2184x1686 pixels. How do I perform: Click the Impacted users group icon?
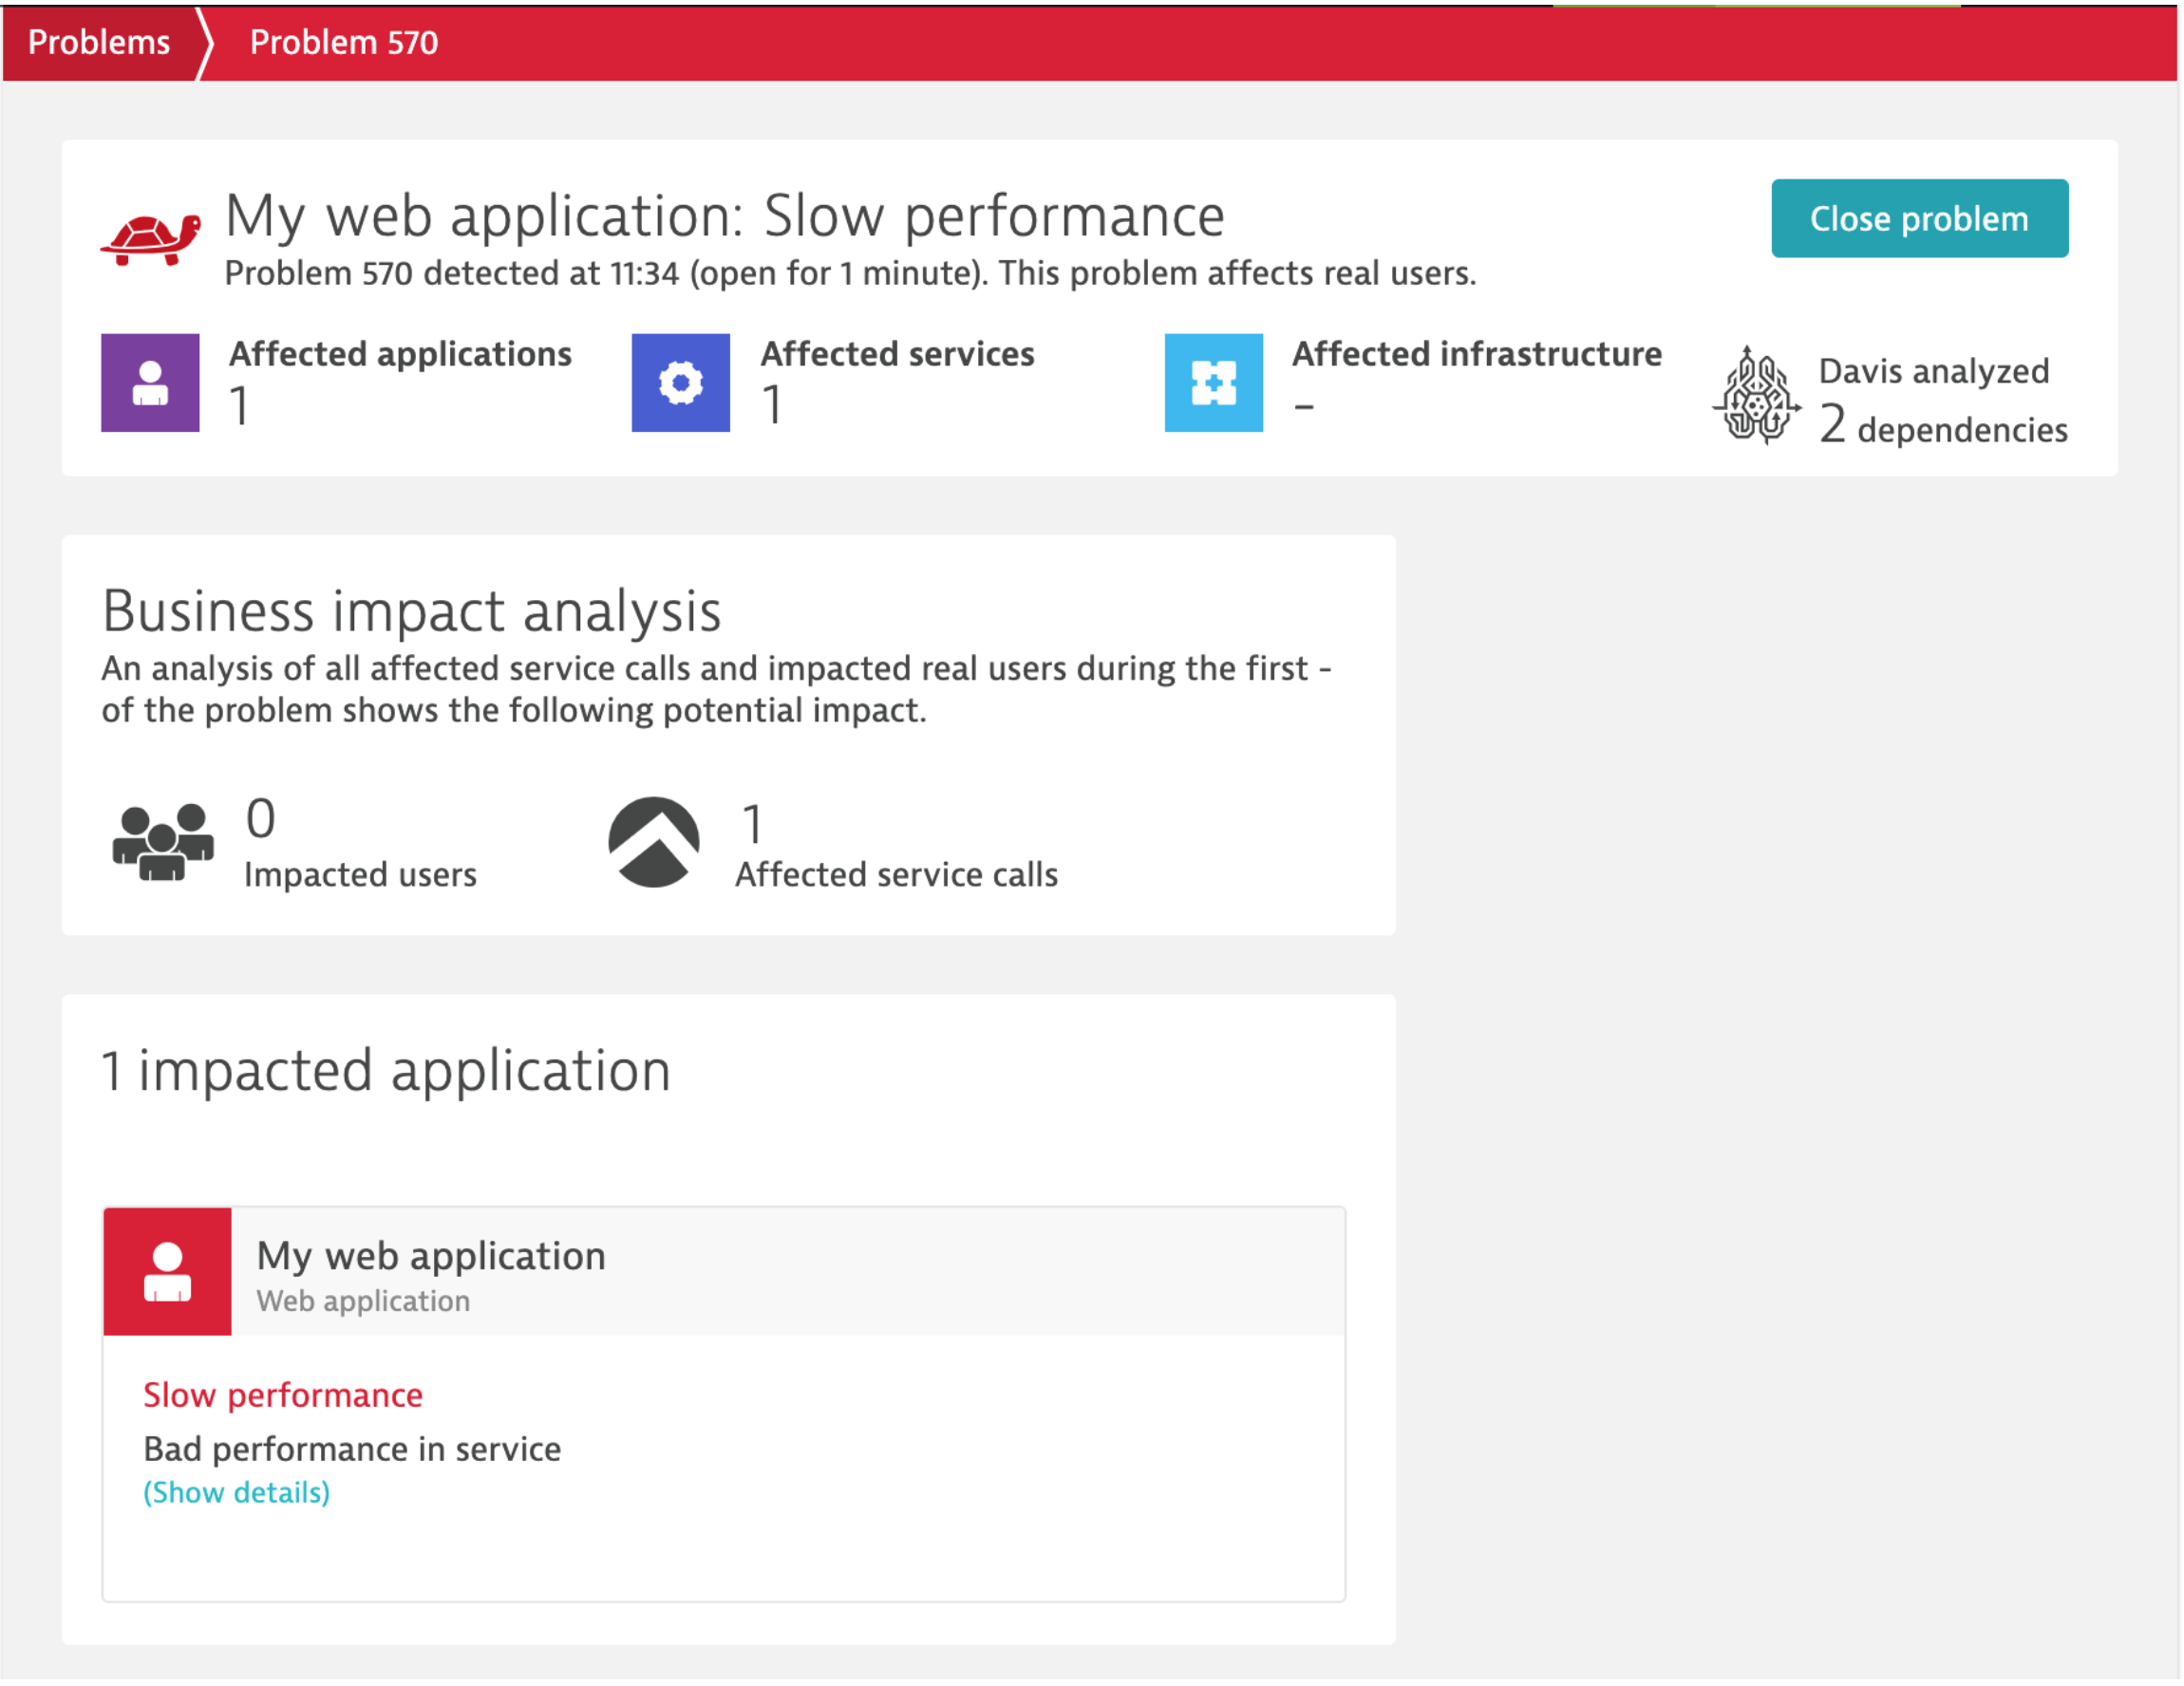pyautogui.click(x=162, y=842)
